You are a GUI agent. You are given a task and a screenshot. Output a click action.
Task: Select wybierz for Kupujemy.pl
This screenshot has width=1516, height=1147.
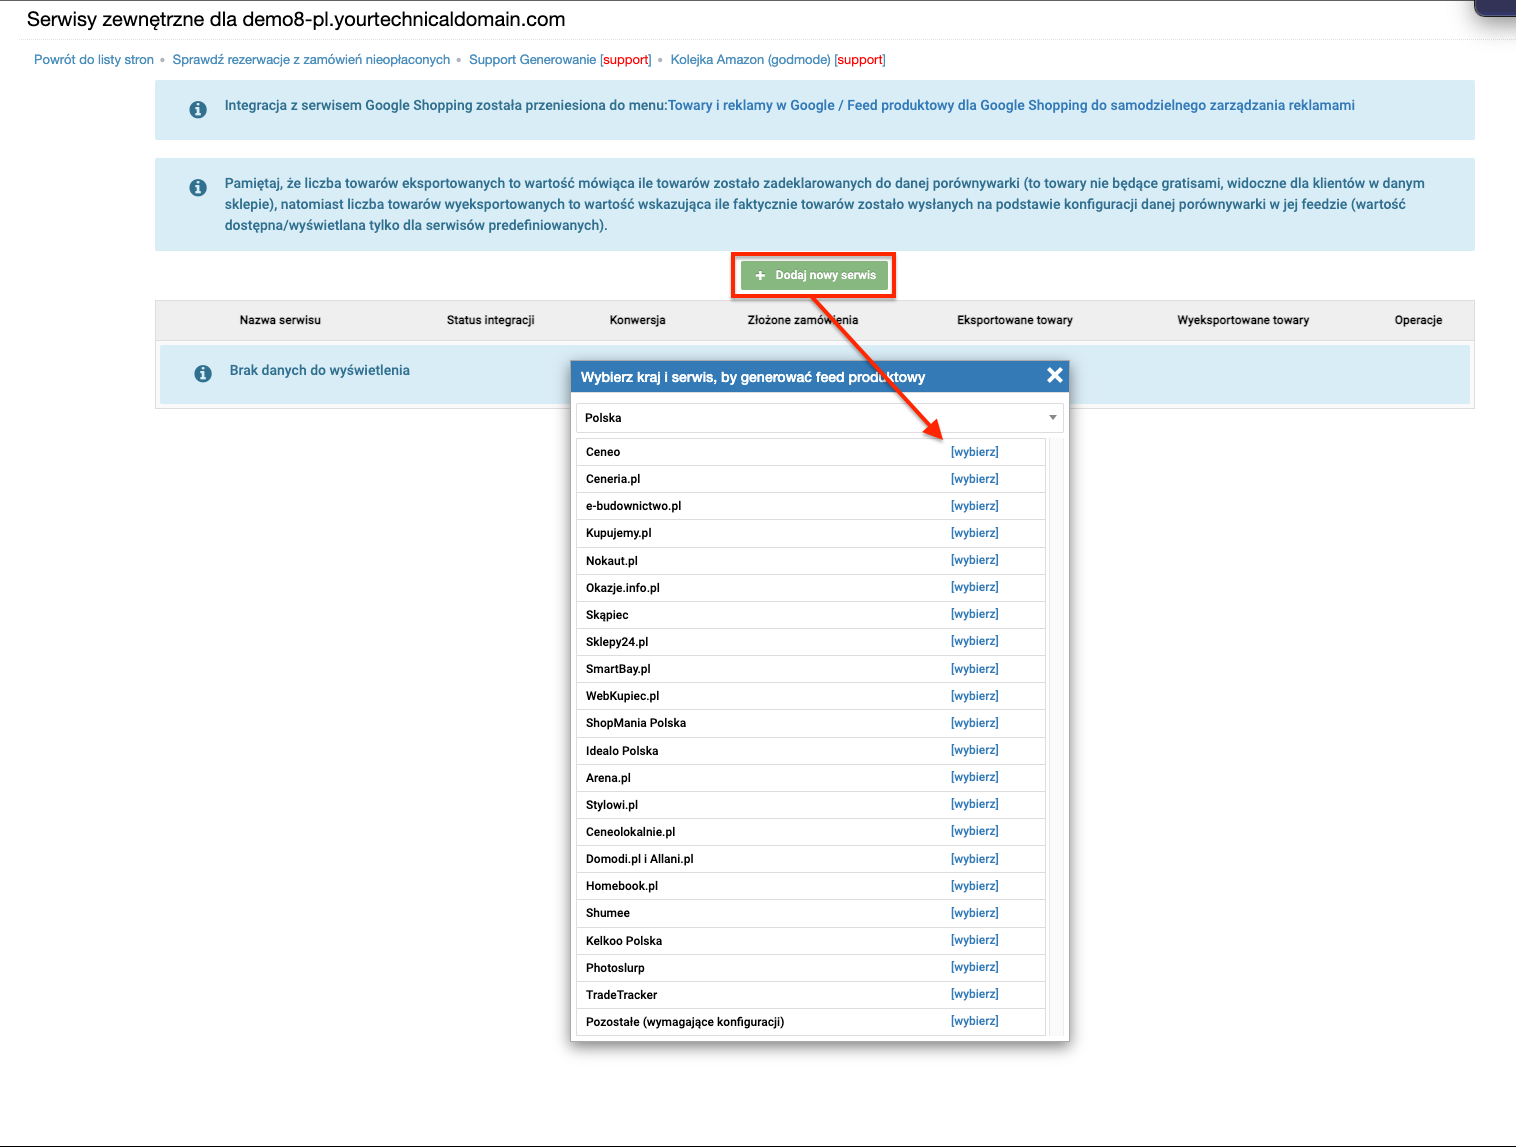click(974, 533)
